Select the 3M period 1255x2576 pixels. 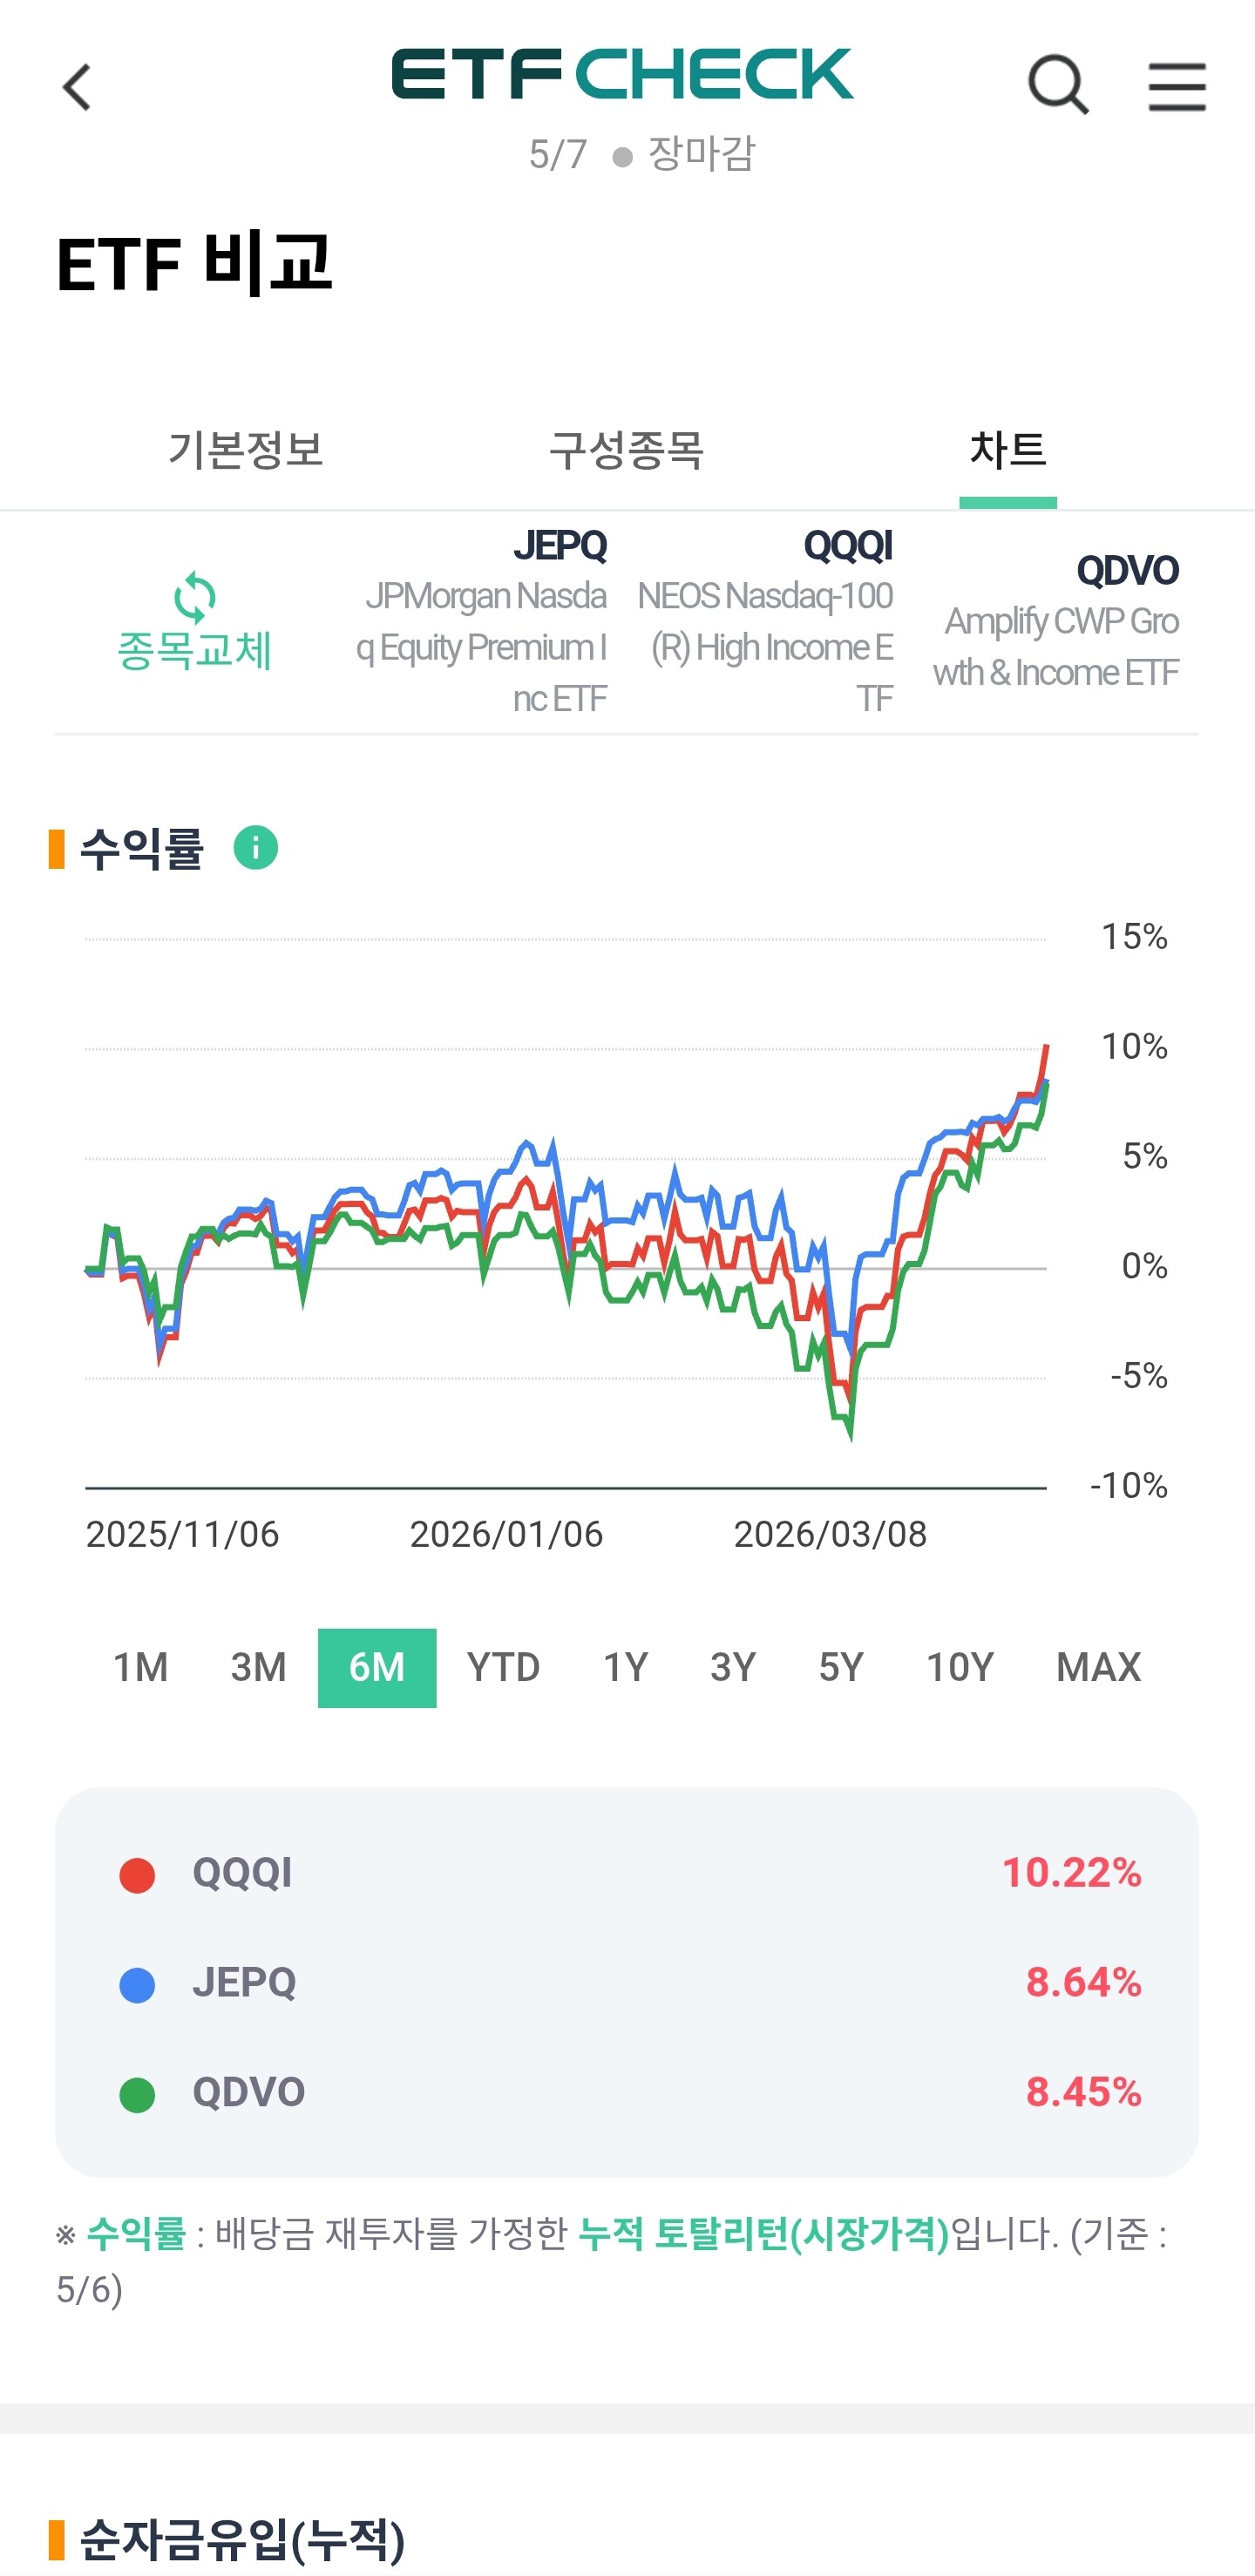(258, 1667)
